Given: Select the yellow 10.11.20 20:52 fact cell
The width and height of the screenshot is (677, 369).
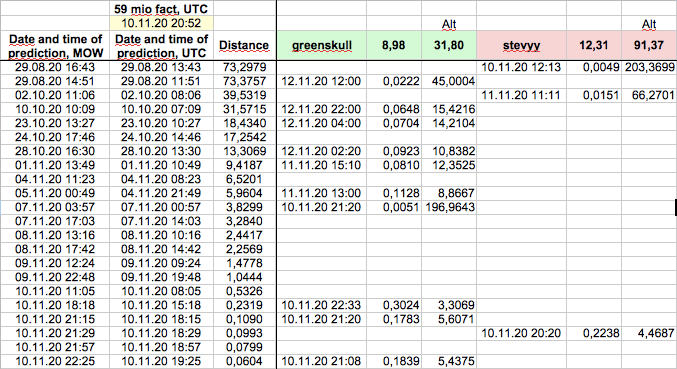Looking at the screenshot, I should (161, 23).
